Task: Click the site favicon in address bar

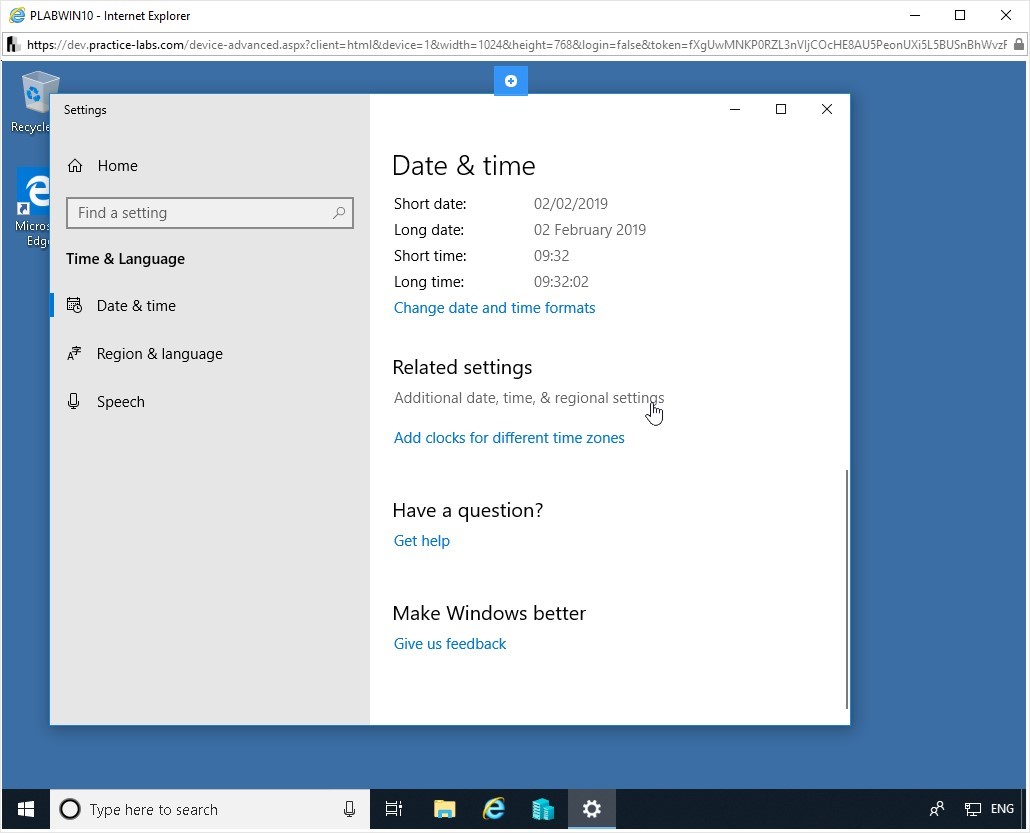Action: [x=13, y=45]
